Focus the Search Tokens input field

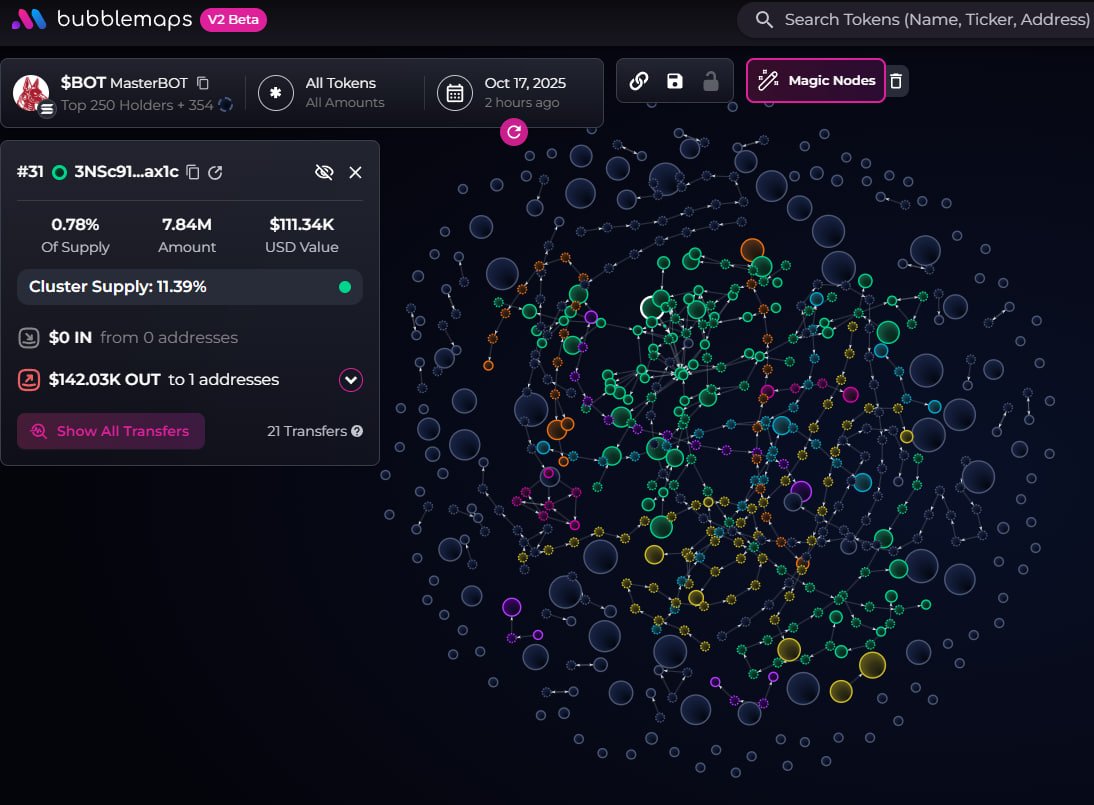[x=935, y=20]
